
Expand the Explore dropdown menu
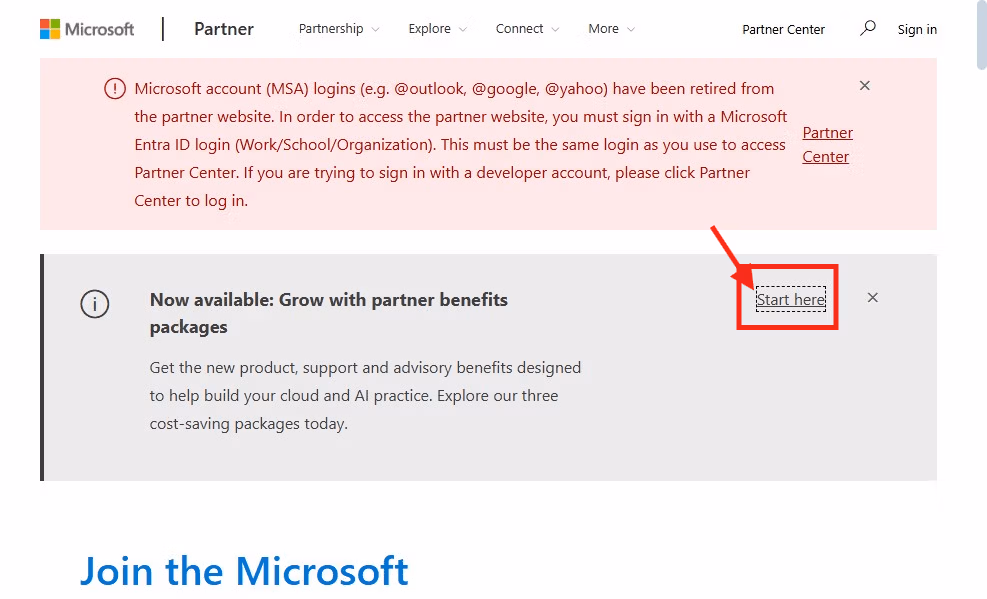tap(437, 29)
